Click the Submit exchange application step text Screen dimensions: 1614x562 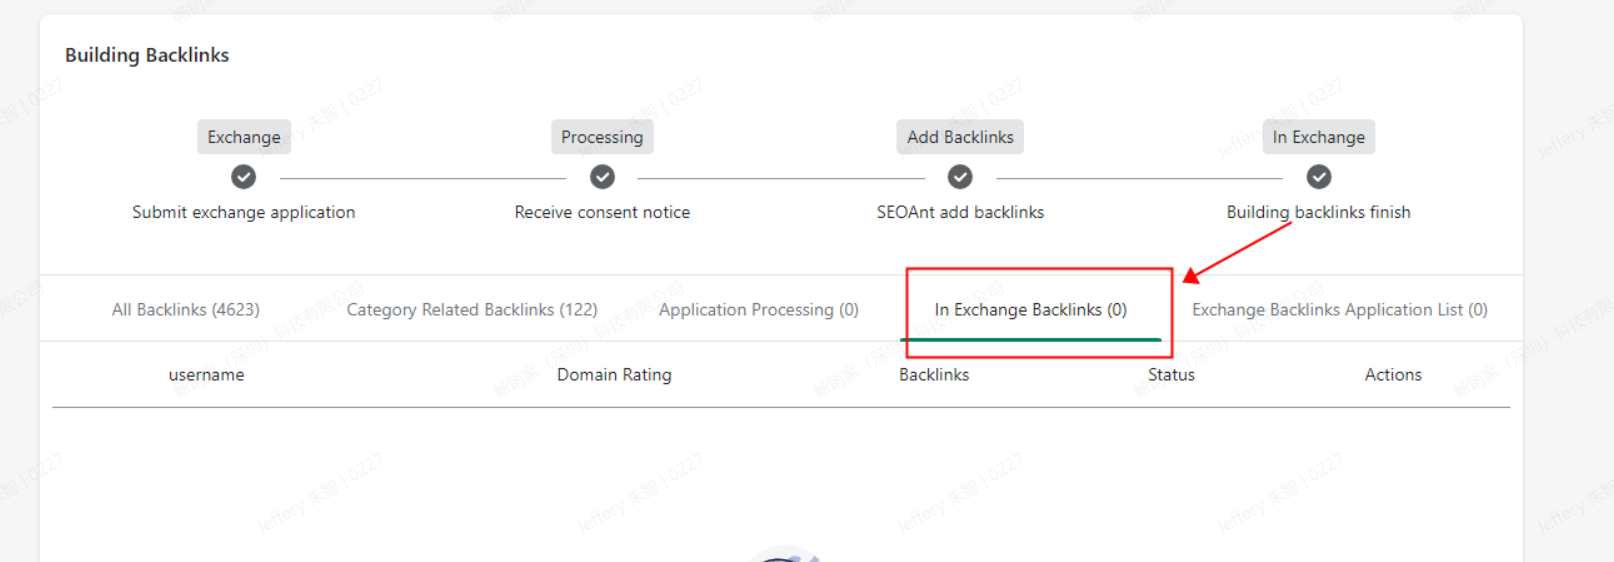click(x=244, y=212)
